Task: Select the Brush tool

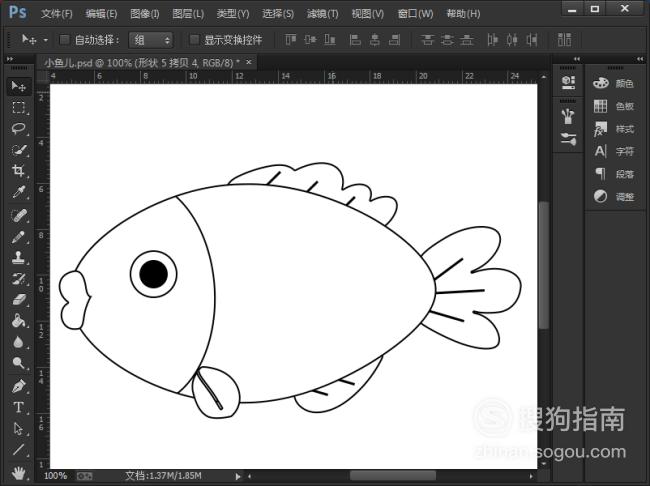Action: 19,237
